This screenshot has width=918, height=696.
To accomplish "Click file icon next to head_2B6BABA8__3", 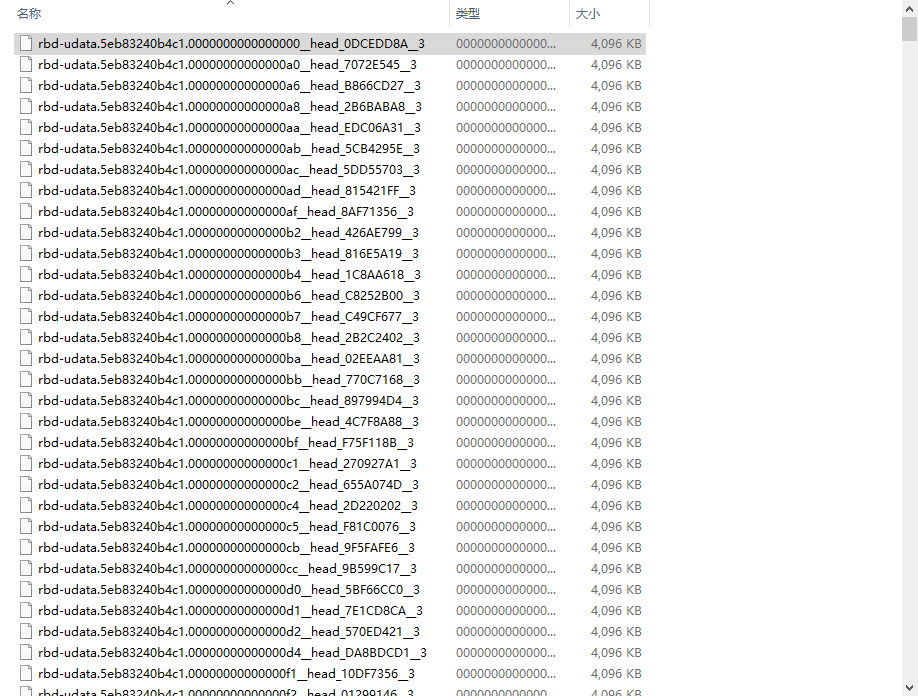I will click(27, 107).
